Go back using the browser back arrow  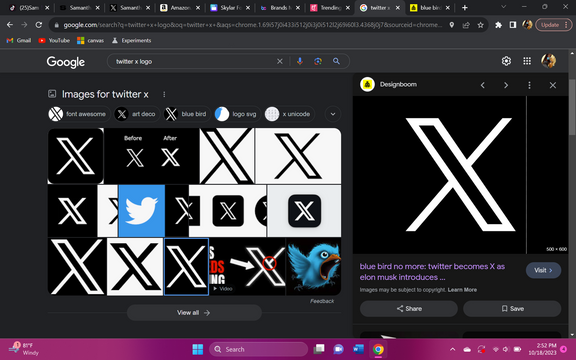tap(10, 25)
